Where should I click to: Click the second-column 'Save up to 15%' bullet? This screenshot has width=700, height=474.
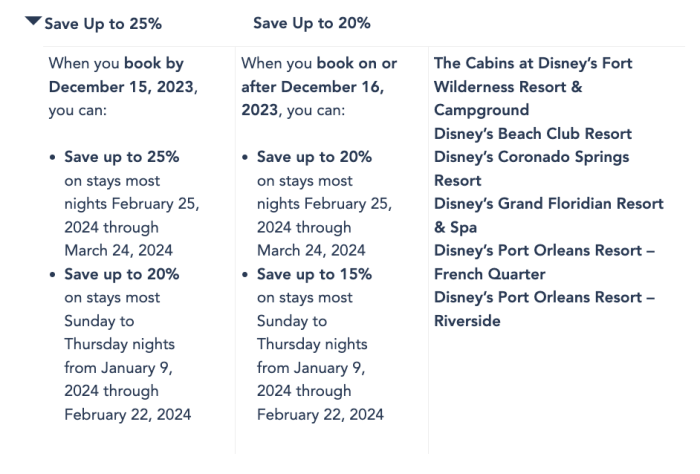tap(314, 274)
